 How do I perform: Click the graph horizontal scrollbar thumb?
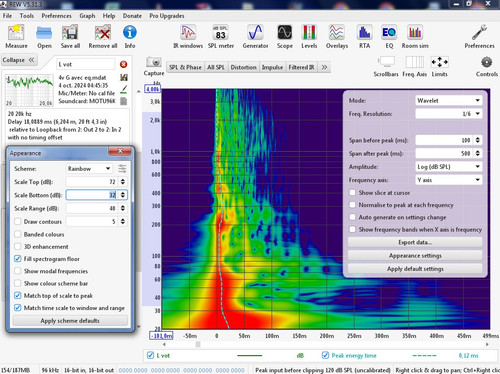[x=198, y=344]
